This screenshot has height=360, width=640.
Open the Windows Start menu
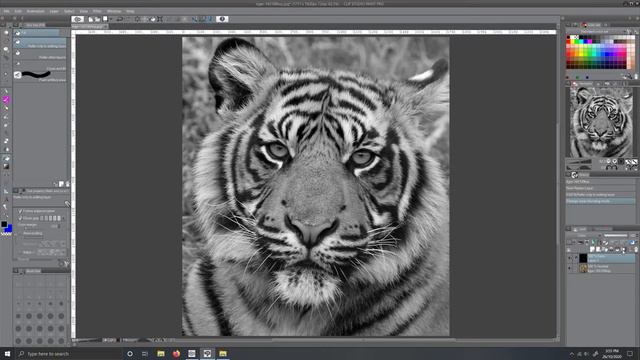[x=7, y=353]
